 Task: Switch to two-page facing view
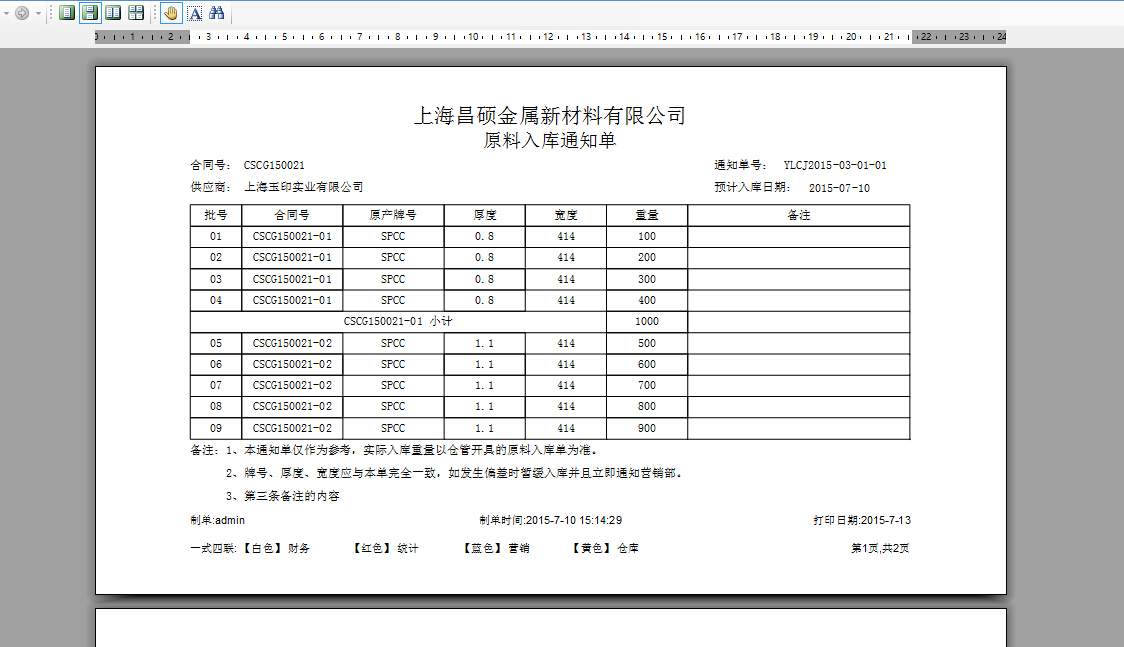click(x=112, y=12)
